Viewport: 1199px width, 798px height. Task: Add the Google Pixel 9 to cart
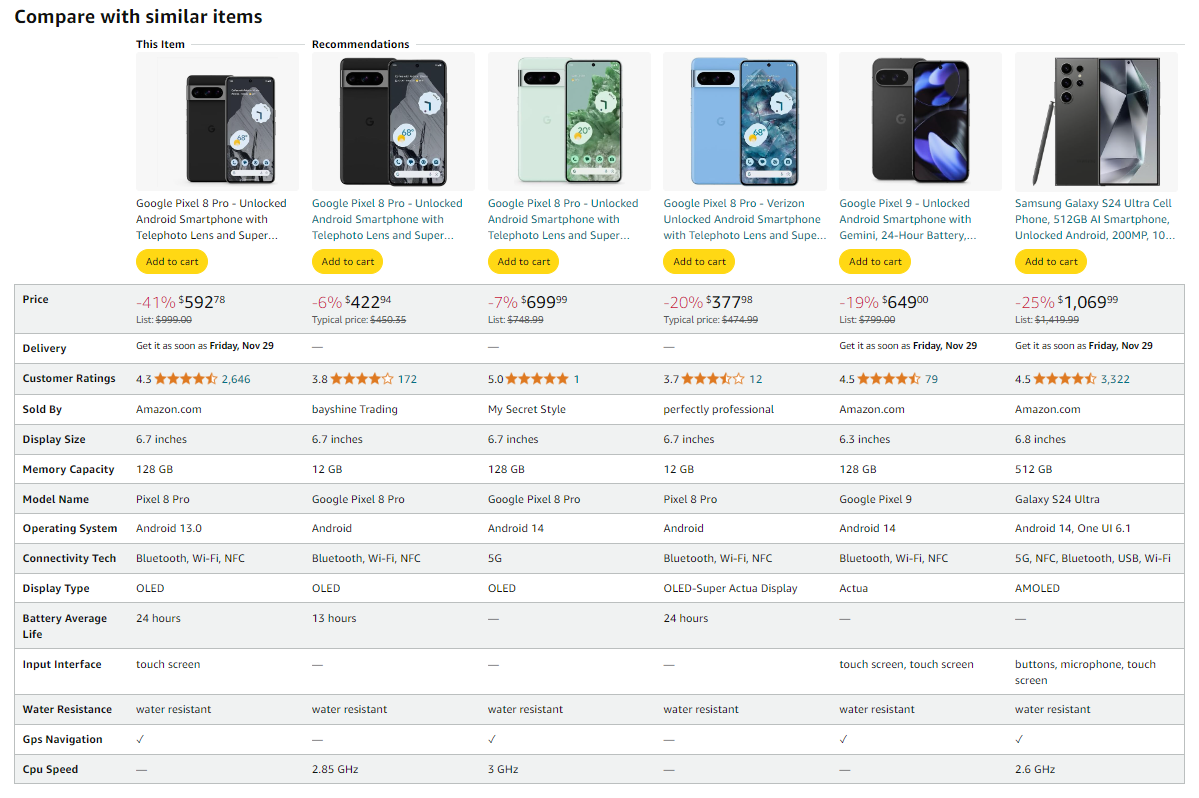[x=875, y=261]
